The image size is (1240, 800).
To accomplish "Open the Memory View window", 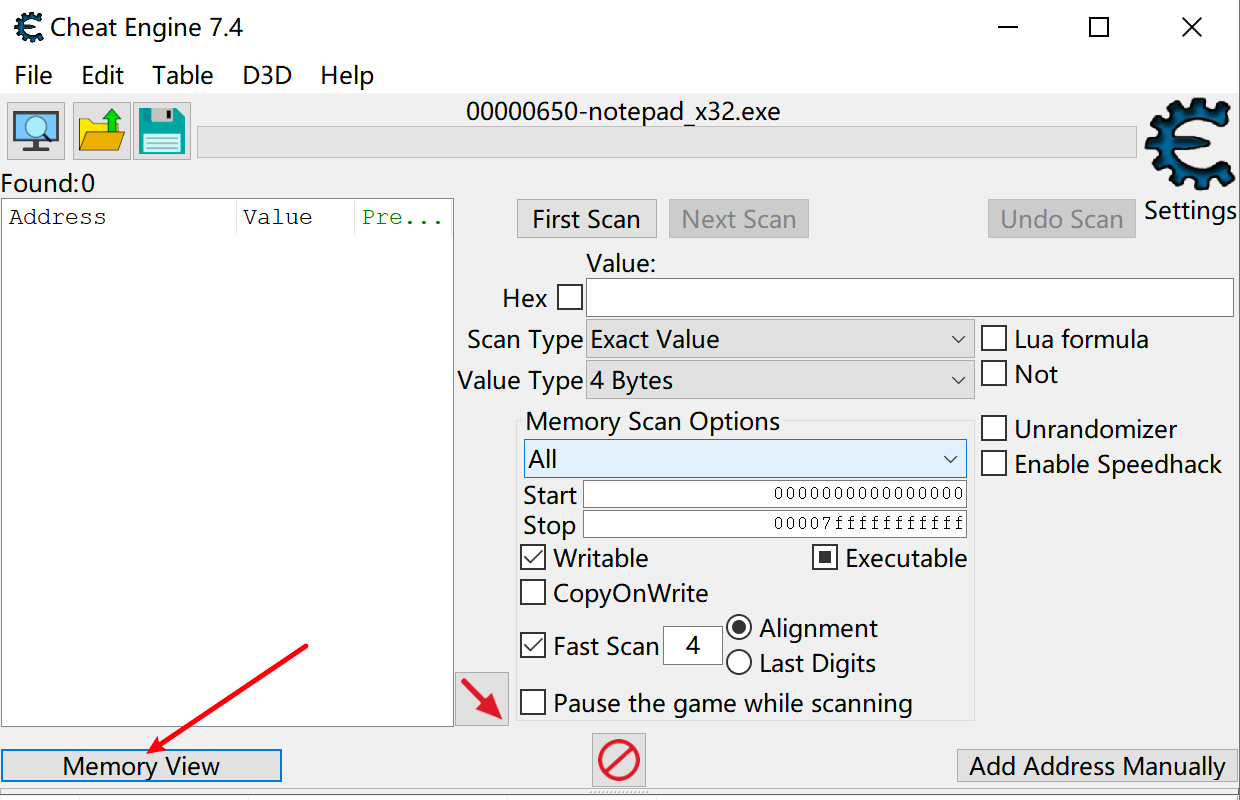I will click(x=141, y=765).
